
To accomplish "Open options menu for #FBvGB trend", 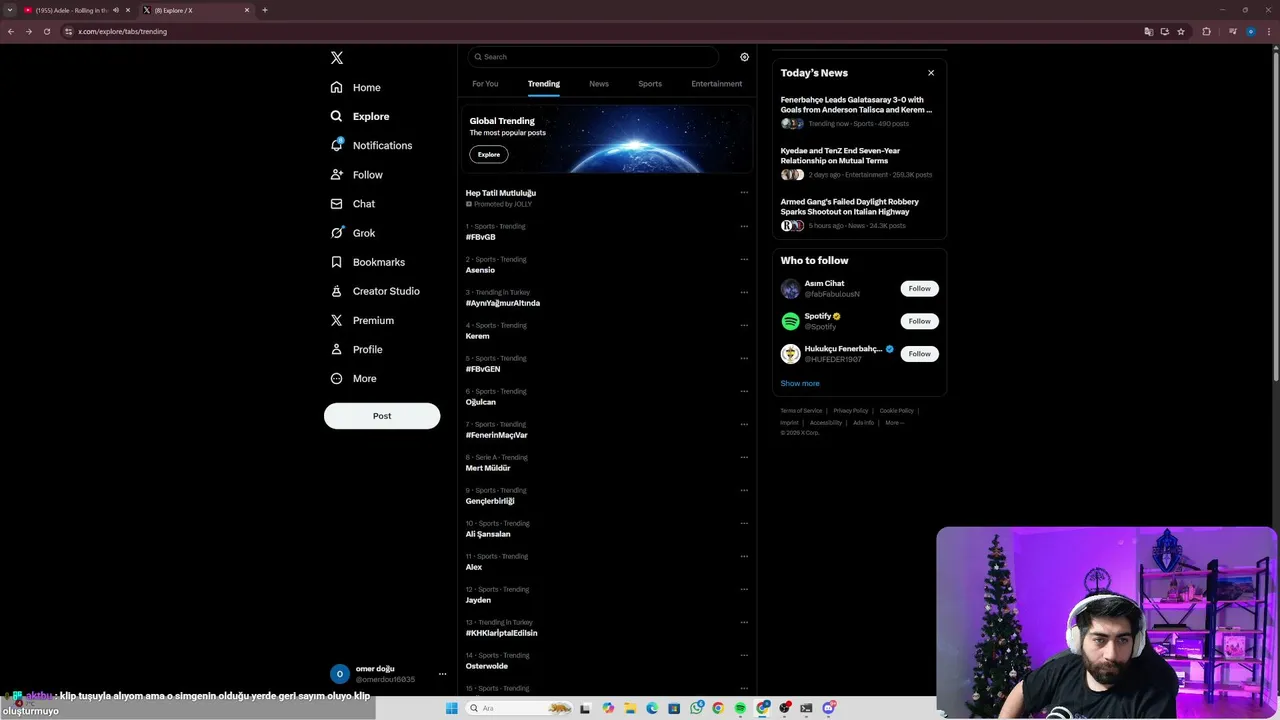I will 744,226.
